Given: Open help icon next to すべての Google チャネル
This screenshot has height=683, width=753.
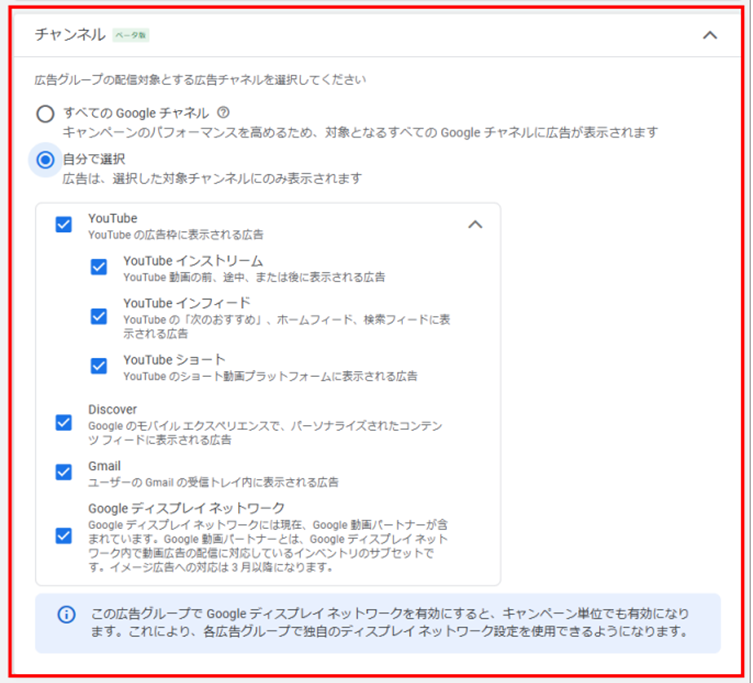Looking at the screenshot, I should (x=223, y=113).
